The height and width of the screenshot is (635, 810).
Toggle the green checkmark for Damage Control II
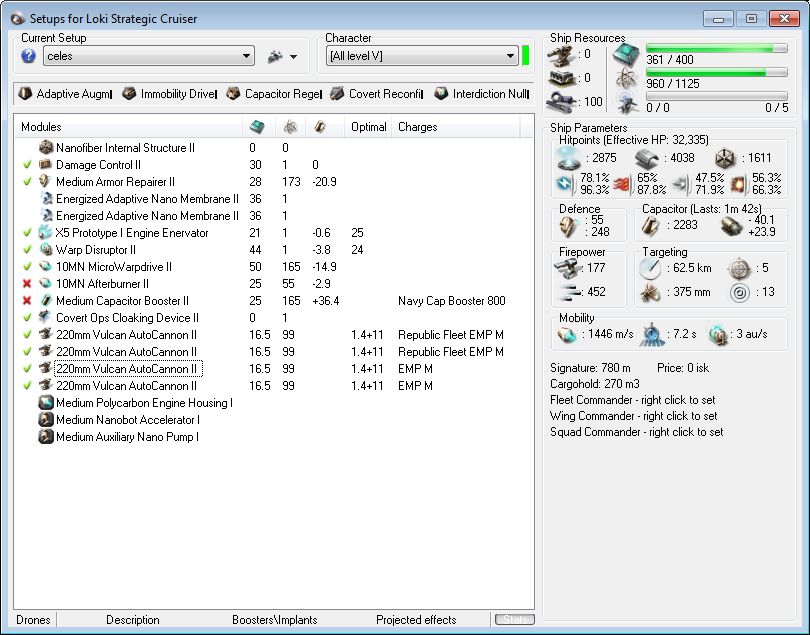pyautogui.click(x=27, y=165)
